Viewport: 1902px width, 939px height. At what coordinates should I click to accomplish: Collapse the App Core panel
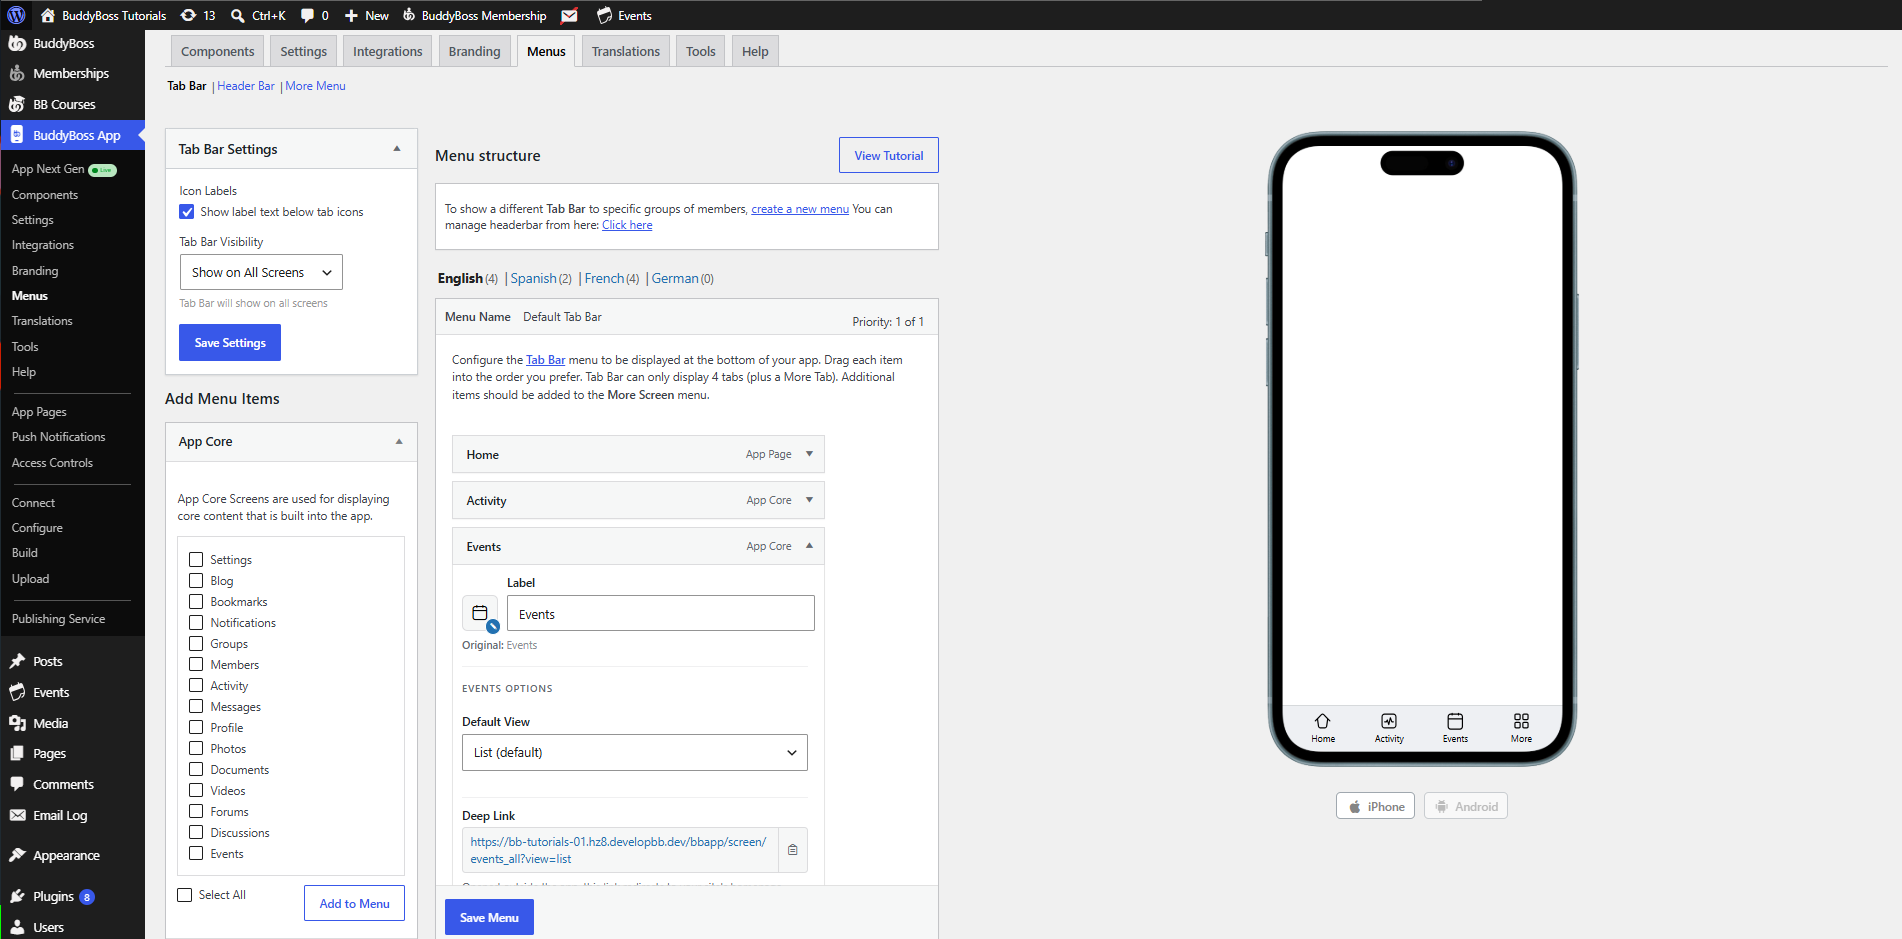coord(399,441)
